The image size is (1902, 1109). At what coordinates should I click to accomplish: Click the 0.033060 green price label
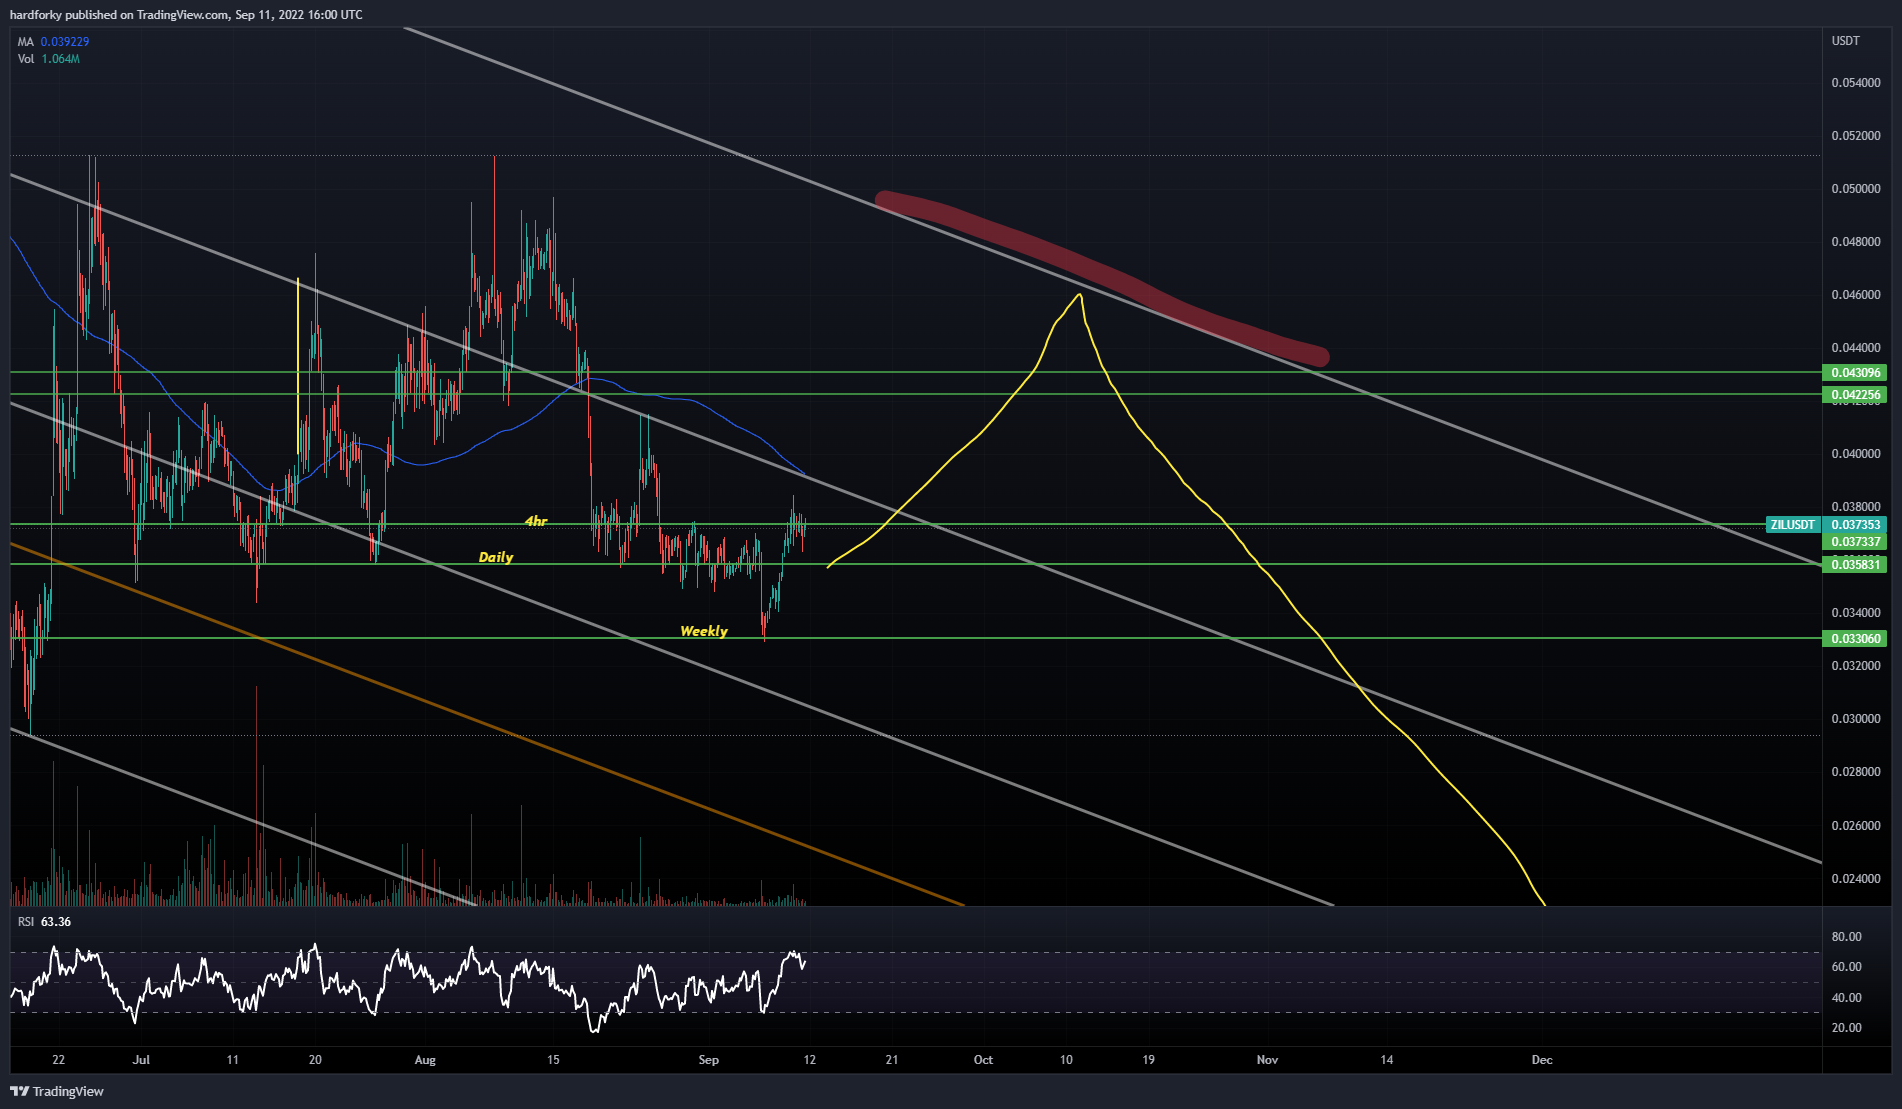(x=1856, y=639)
